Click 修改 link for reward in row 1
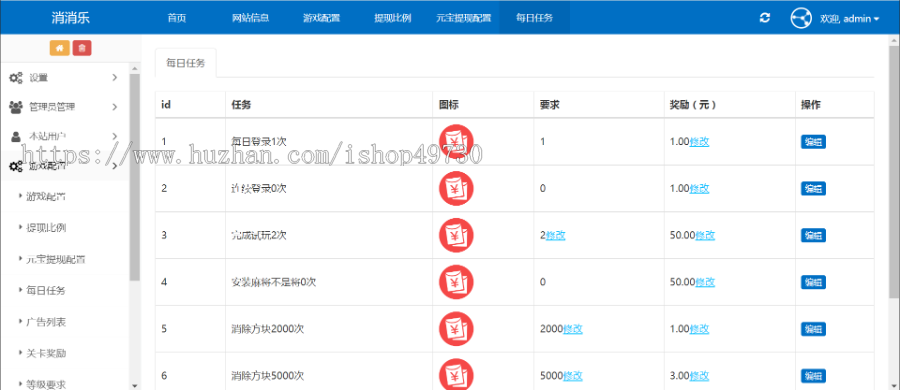The height and width of the screenshot is (390, 900). coord(699,141)
